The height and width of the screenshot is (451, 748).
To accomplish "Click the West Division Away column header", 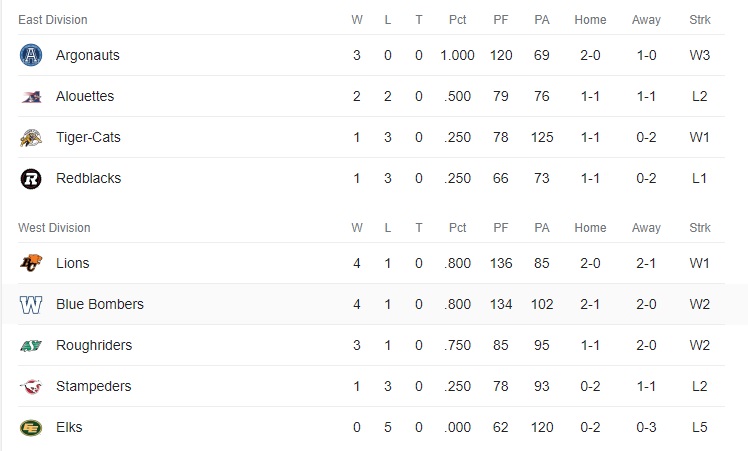I will click(x=646, y=228).
